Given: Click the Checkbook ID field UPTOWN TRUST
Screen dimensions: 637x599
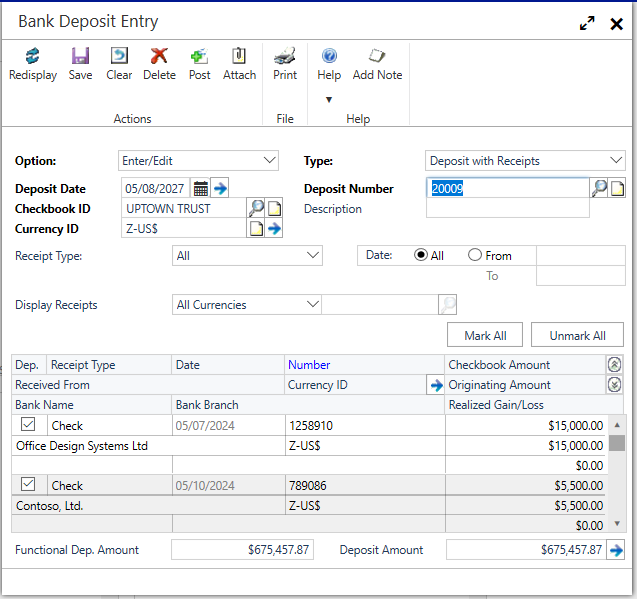Looking at the screenshot, I should click(184, 208).
